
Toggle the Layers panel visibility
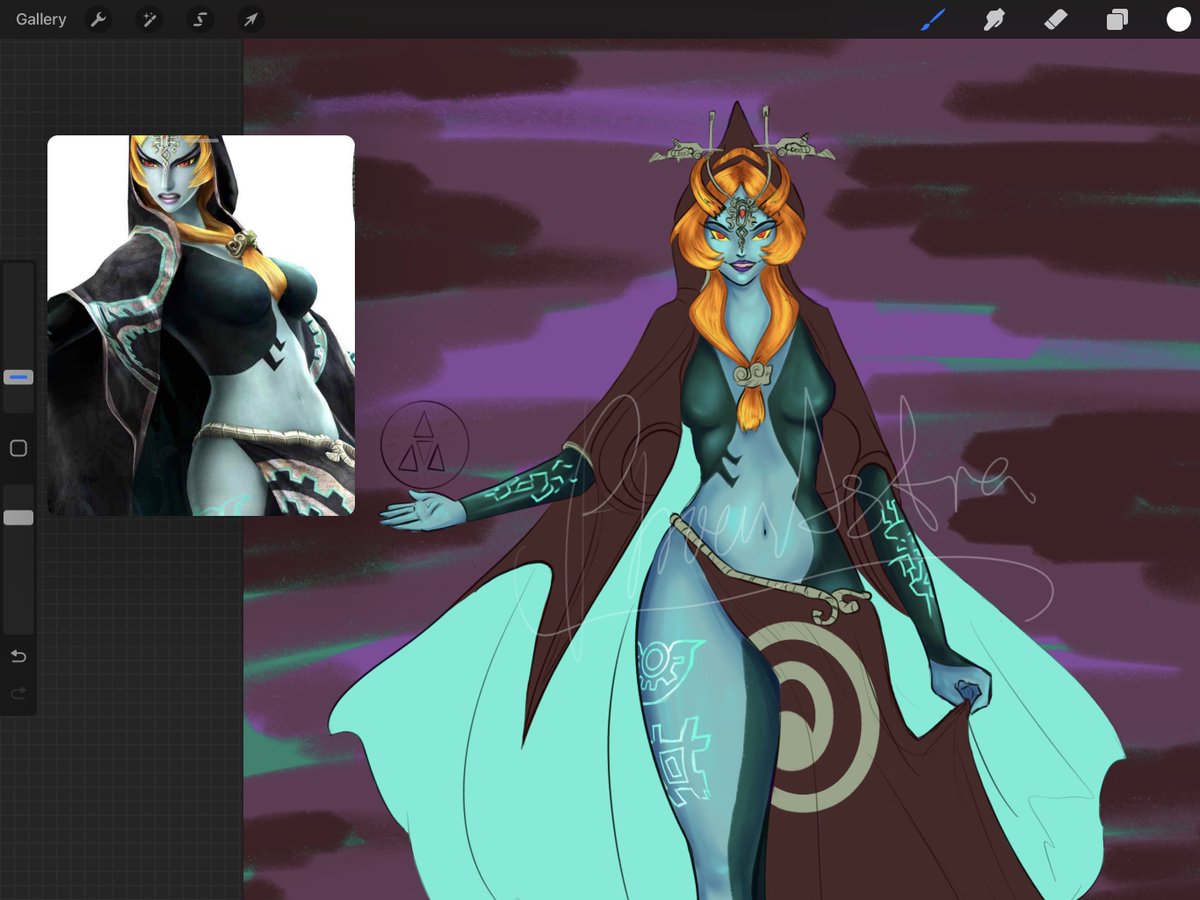pyautogui.click(x=1117, y=19)
